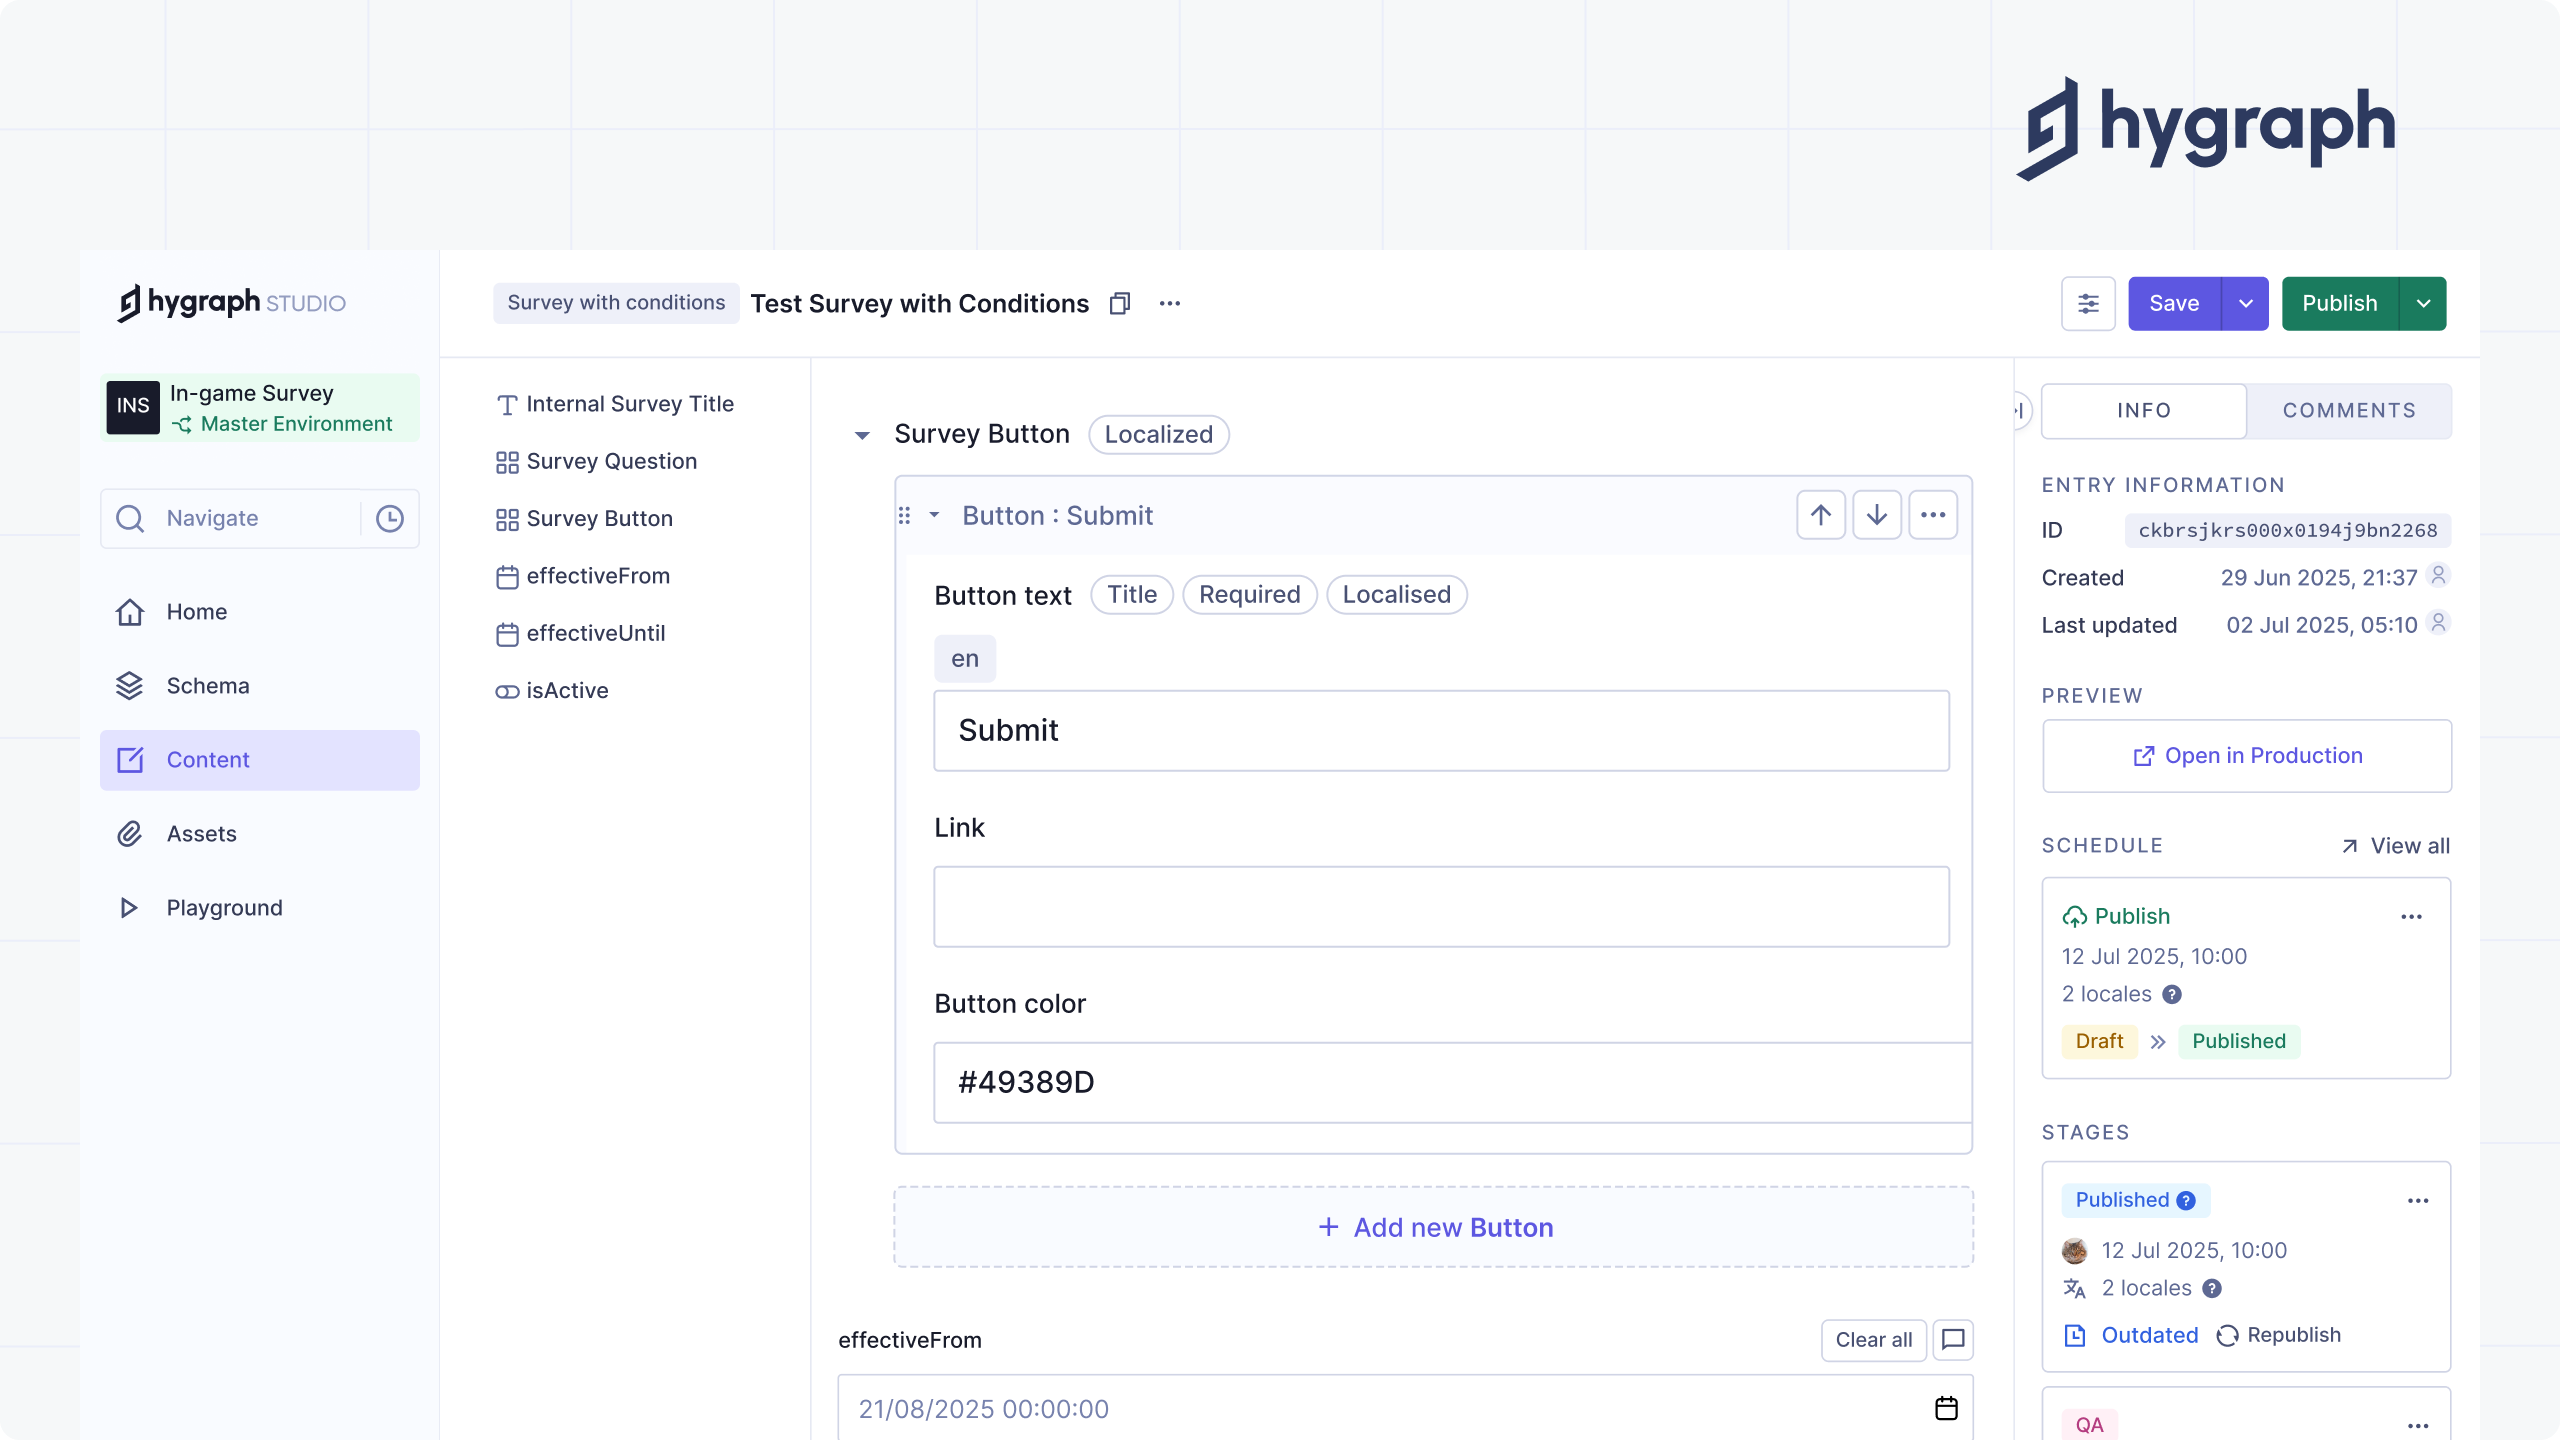Click Open in Production link

pos(2247,755)
